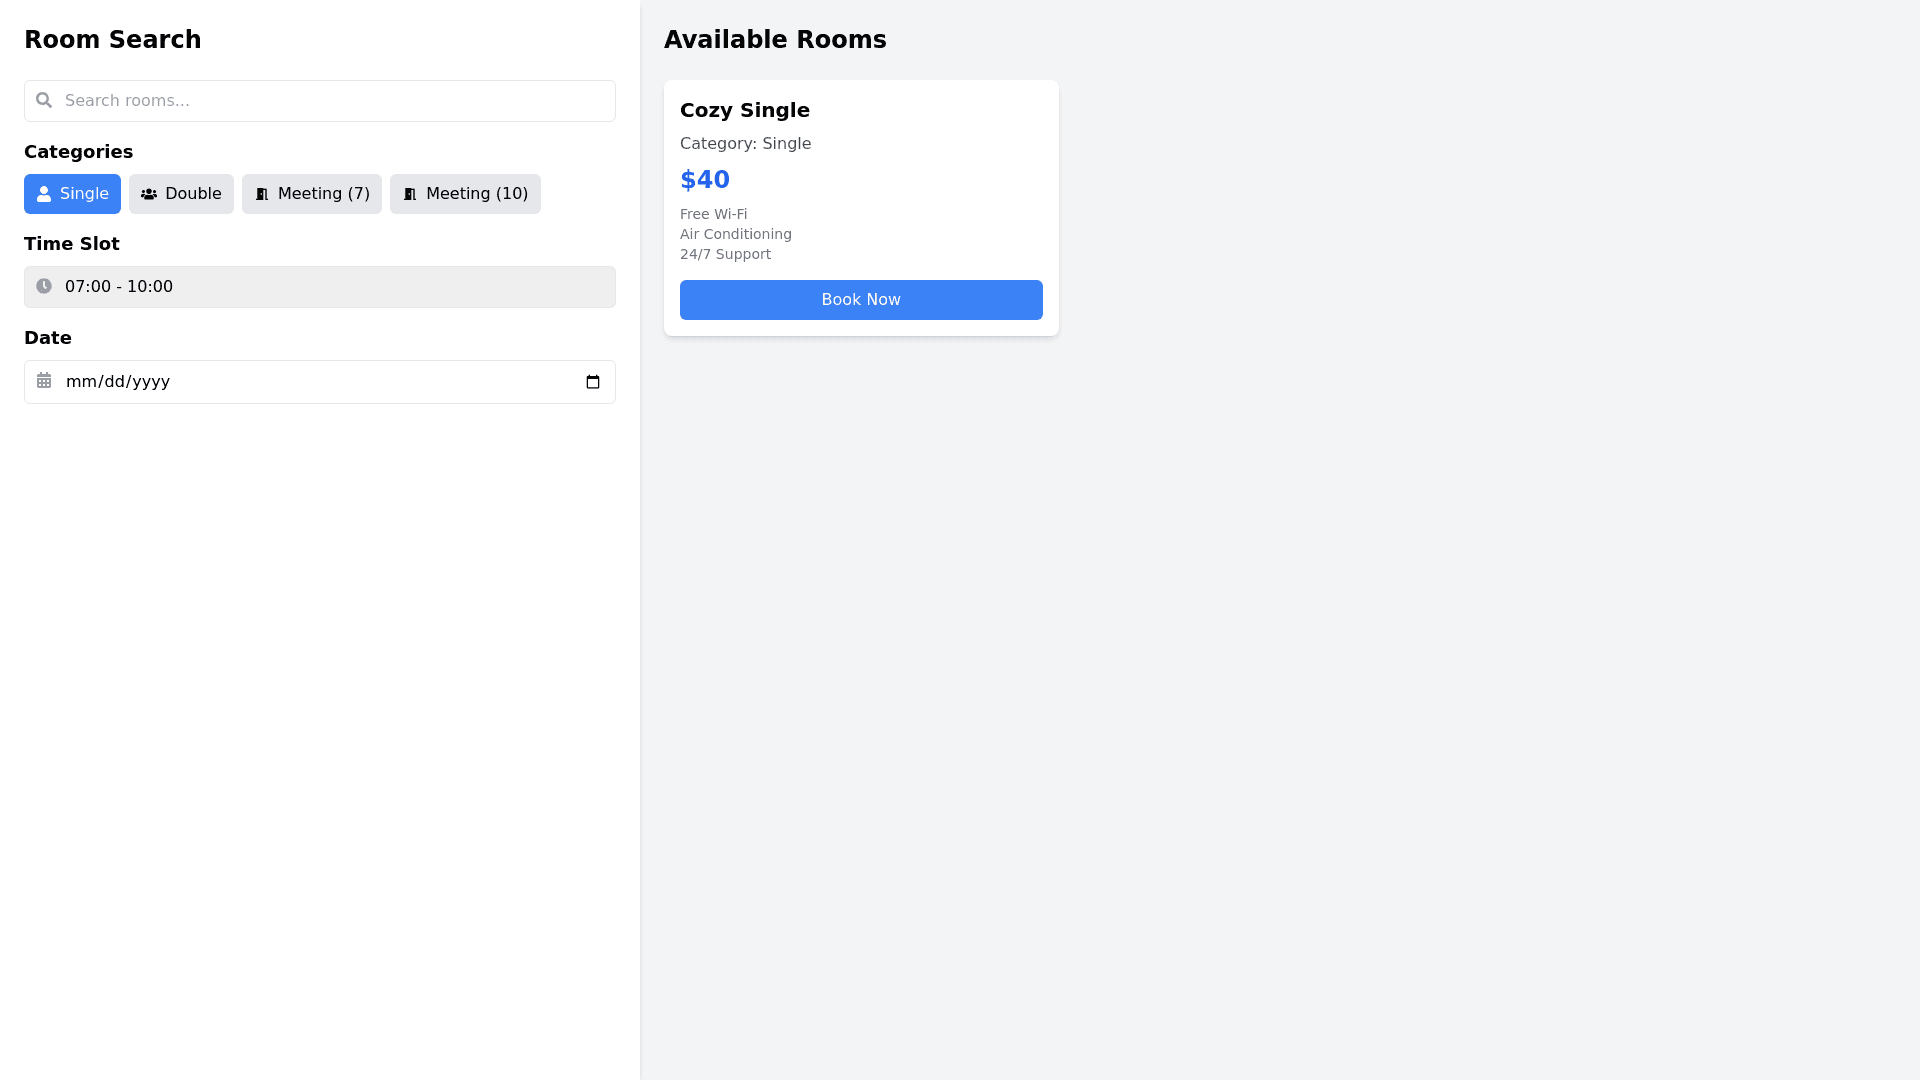The height and width of the screenshot is (1080, 1920).
Task: Click the Available Rooms heading
Action: (775, 40)
